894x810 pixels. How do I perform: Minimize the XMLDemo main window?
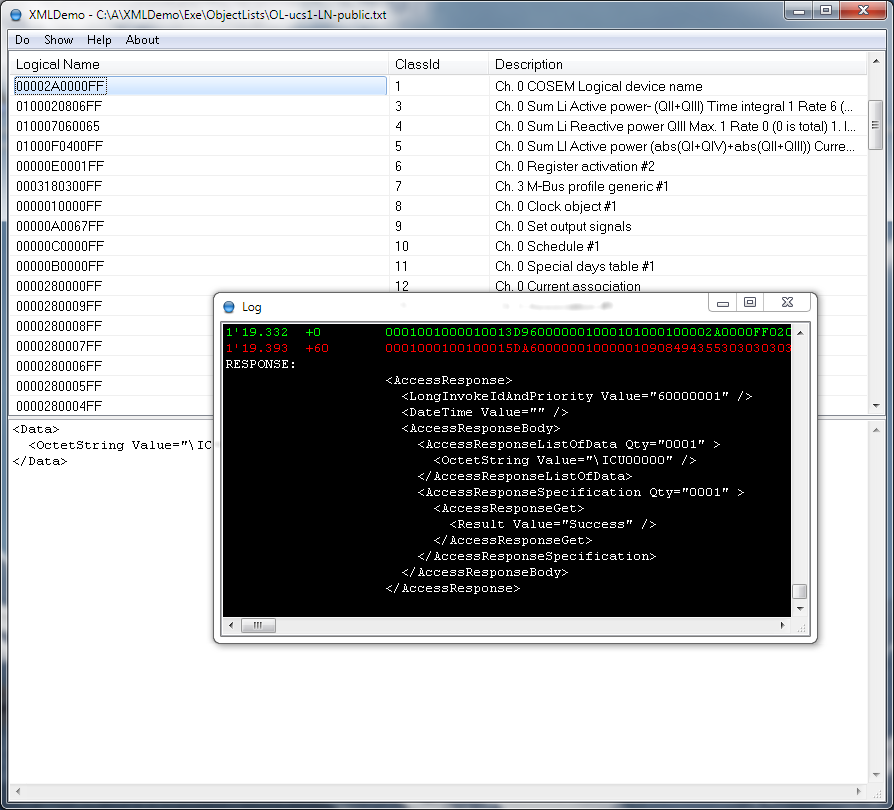[798, 10]
